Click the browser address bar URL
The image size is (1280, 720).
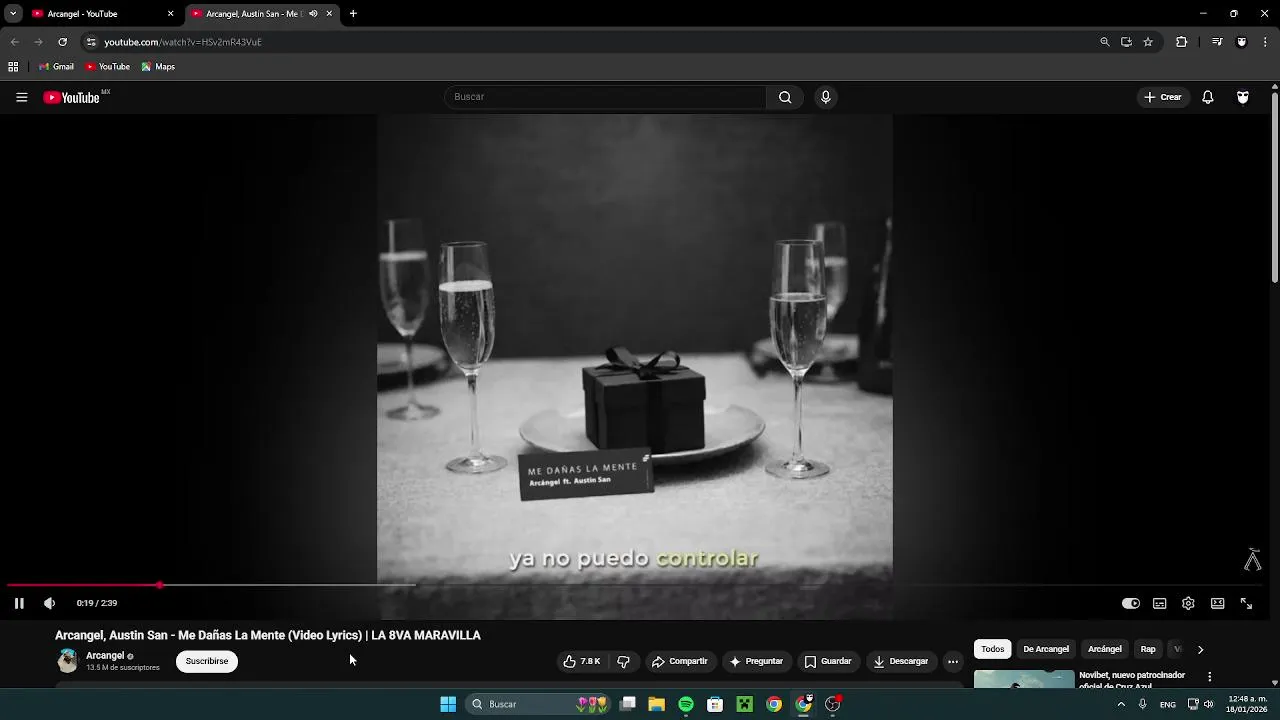(182, 42)
